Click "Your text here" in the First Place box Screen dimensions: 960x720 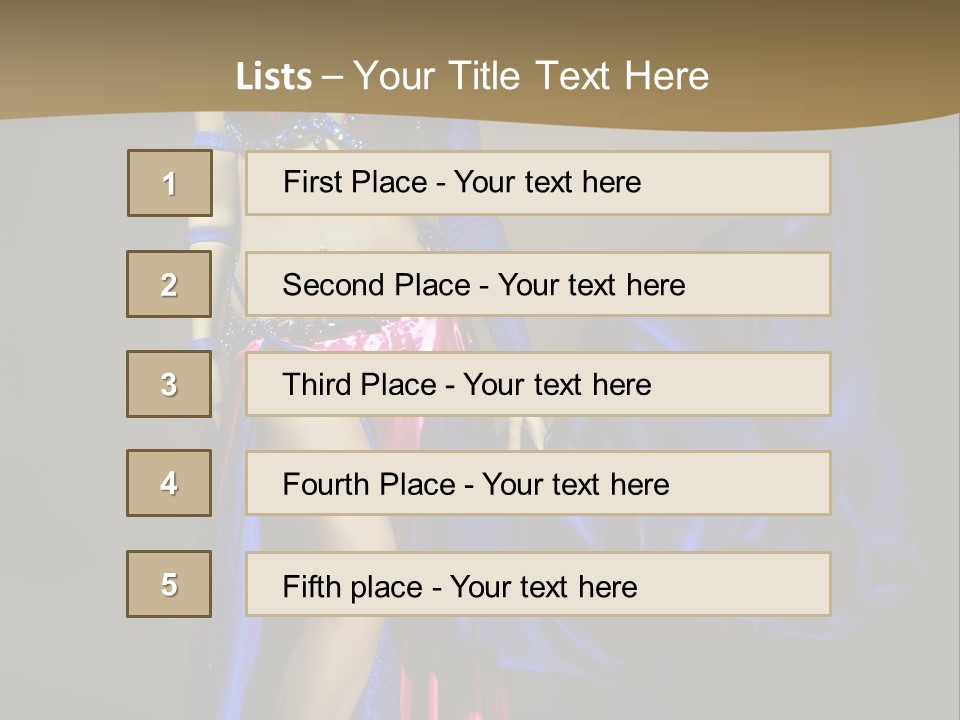547,182
